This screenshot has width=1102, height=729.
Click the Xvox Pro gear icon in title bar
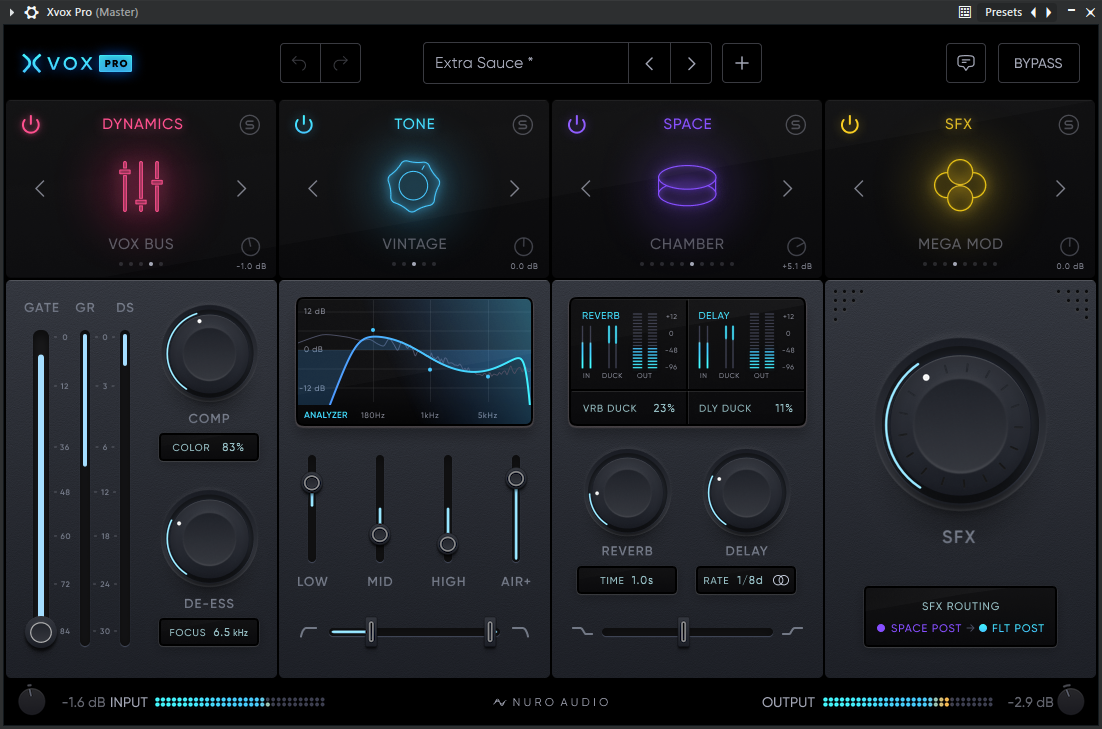[x=31, y=12]
